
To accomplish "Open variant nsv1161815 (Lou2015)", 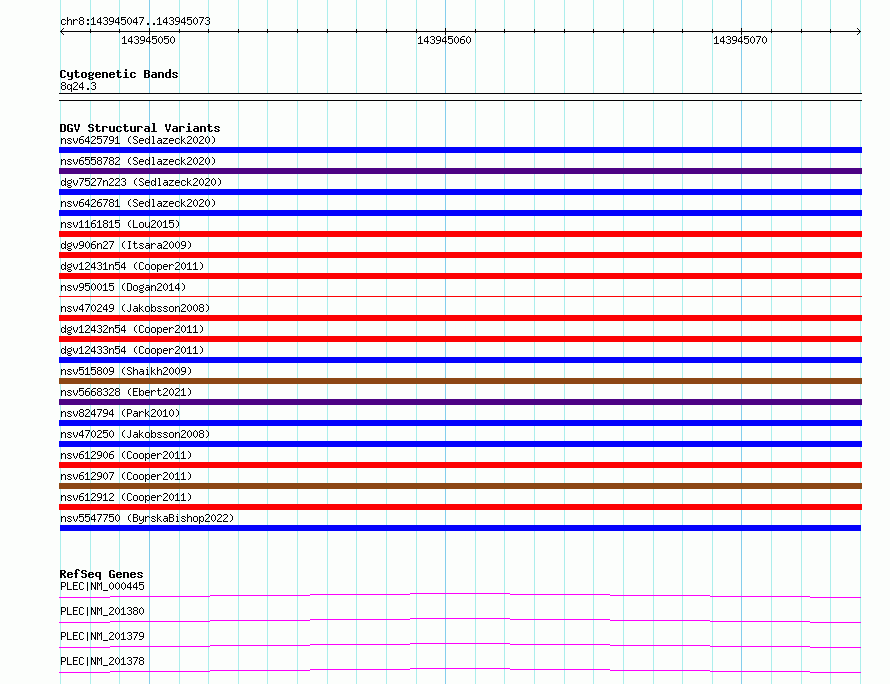I will point(120,224).
